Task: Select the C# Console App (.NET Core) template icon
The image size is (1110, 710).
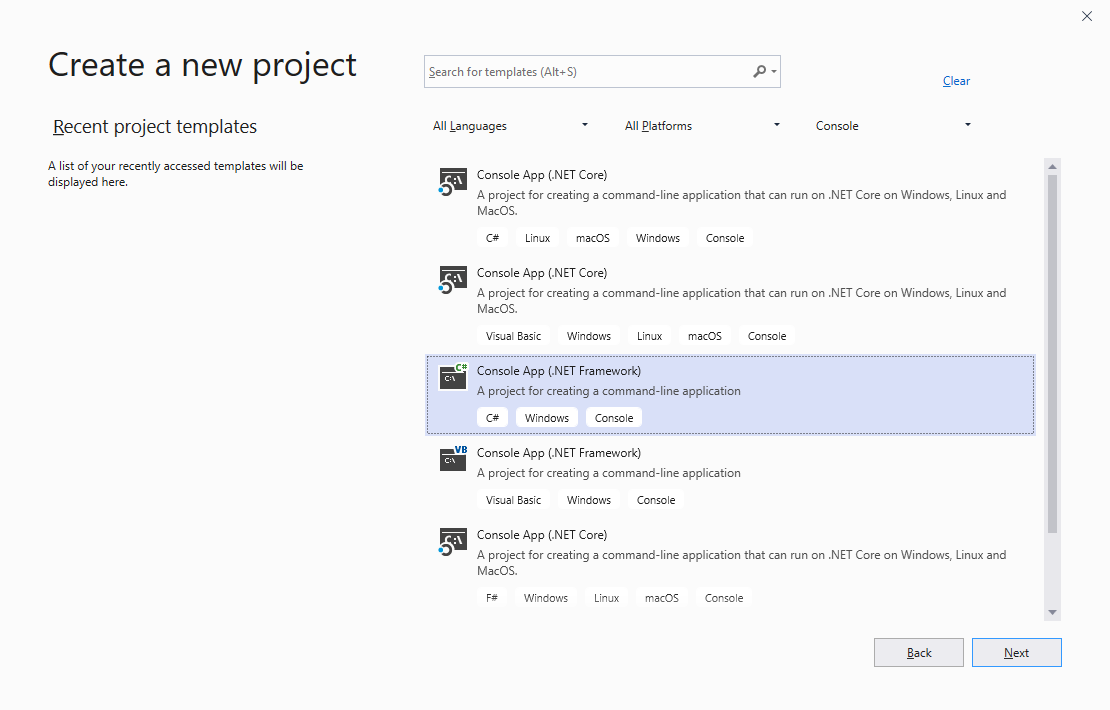Action: click(452, 180)
